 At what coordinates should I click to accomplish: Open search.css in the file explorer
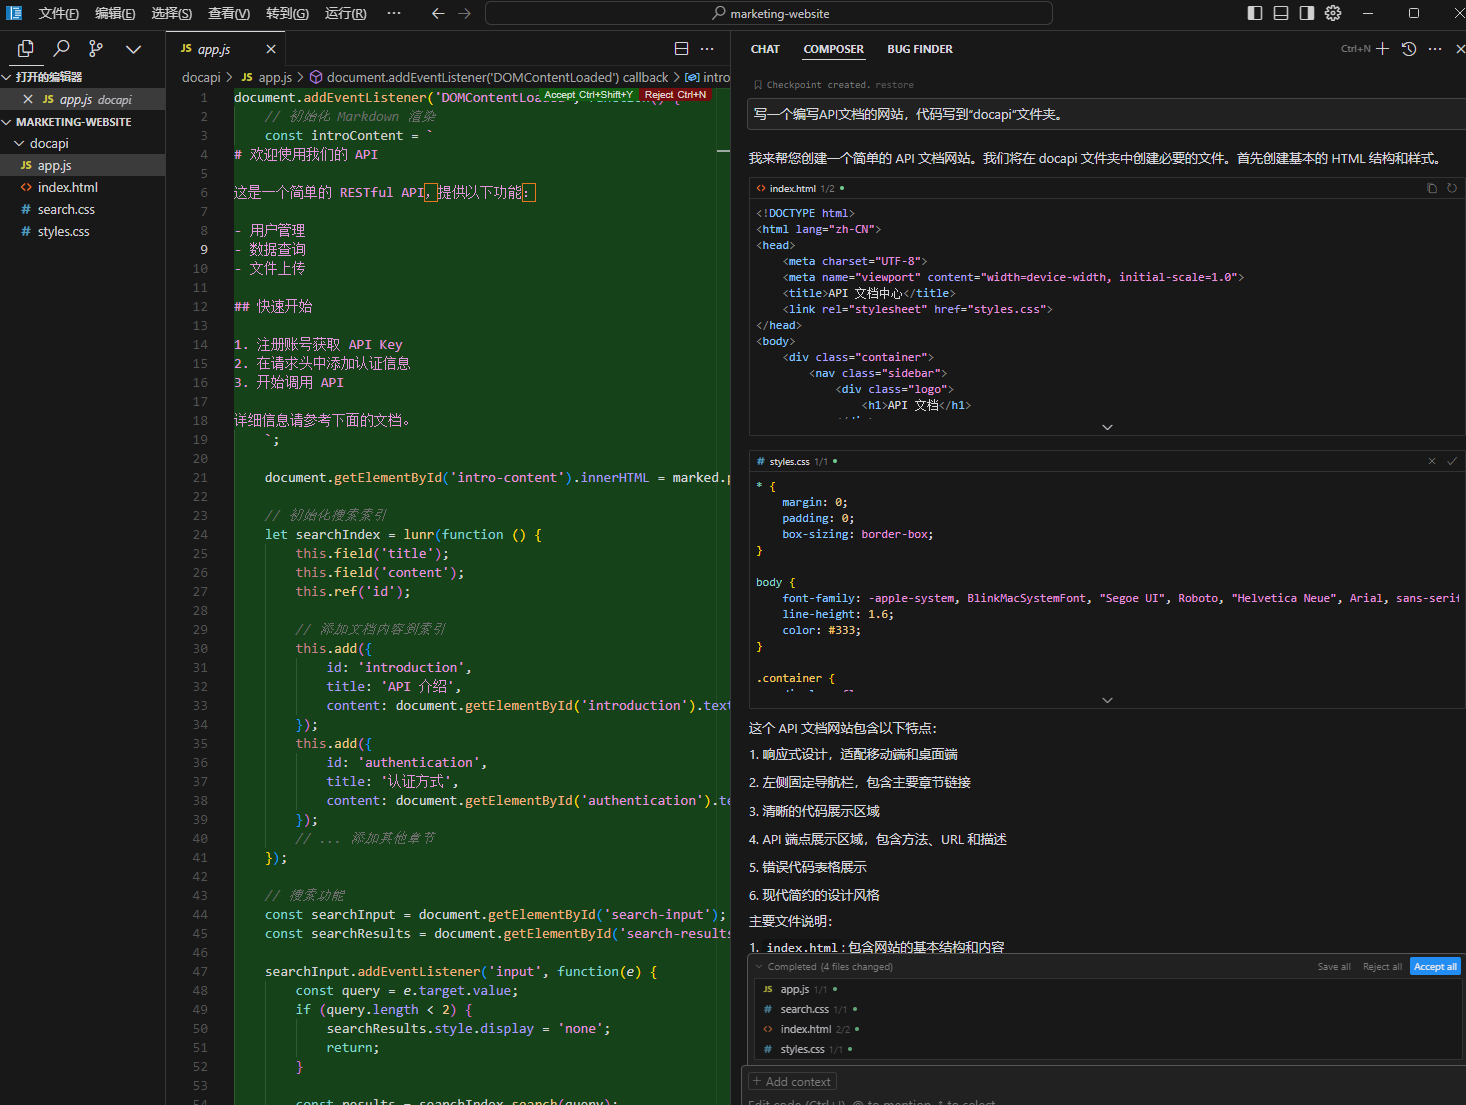(66, 210)
